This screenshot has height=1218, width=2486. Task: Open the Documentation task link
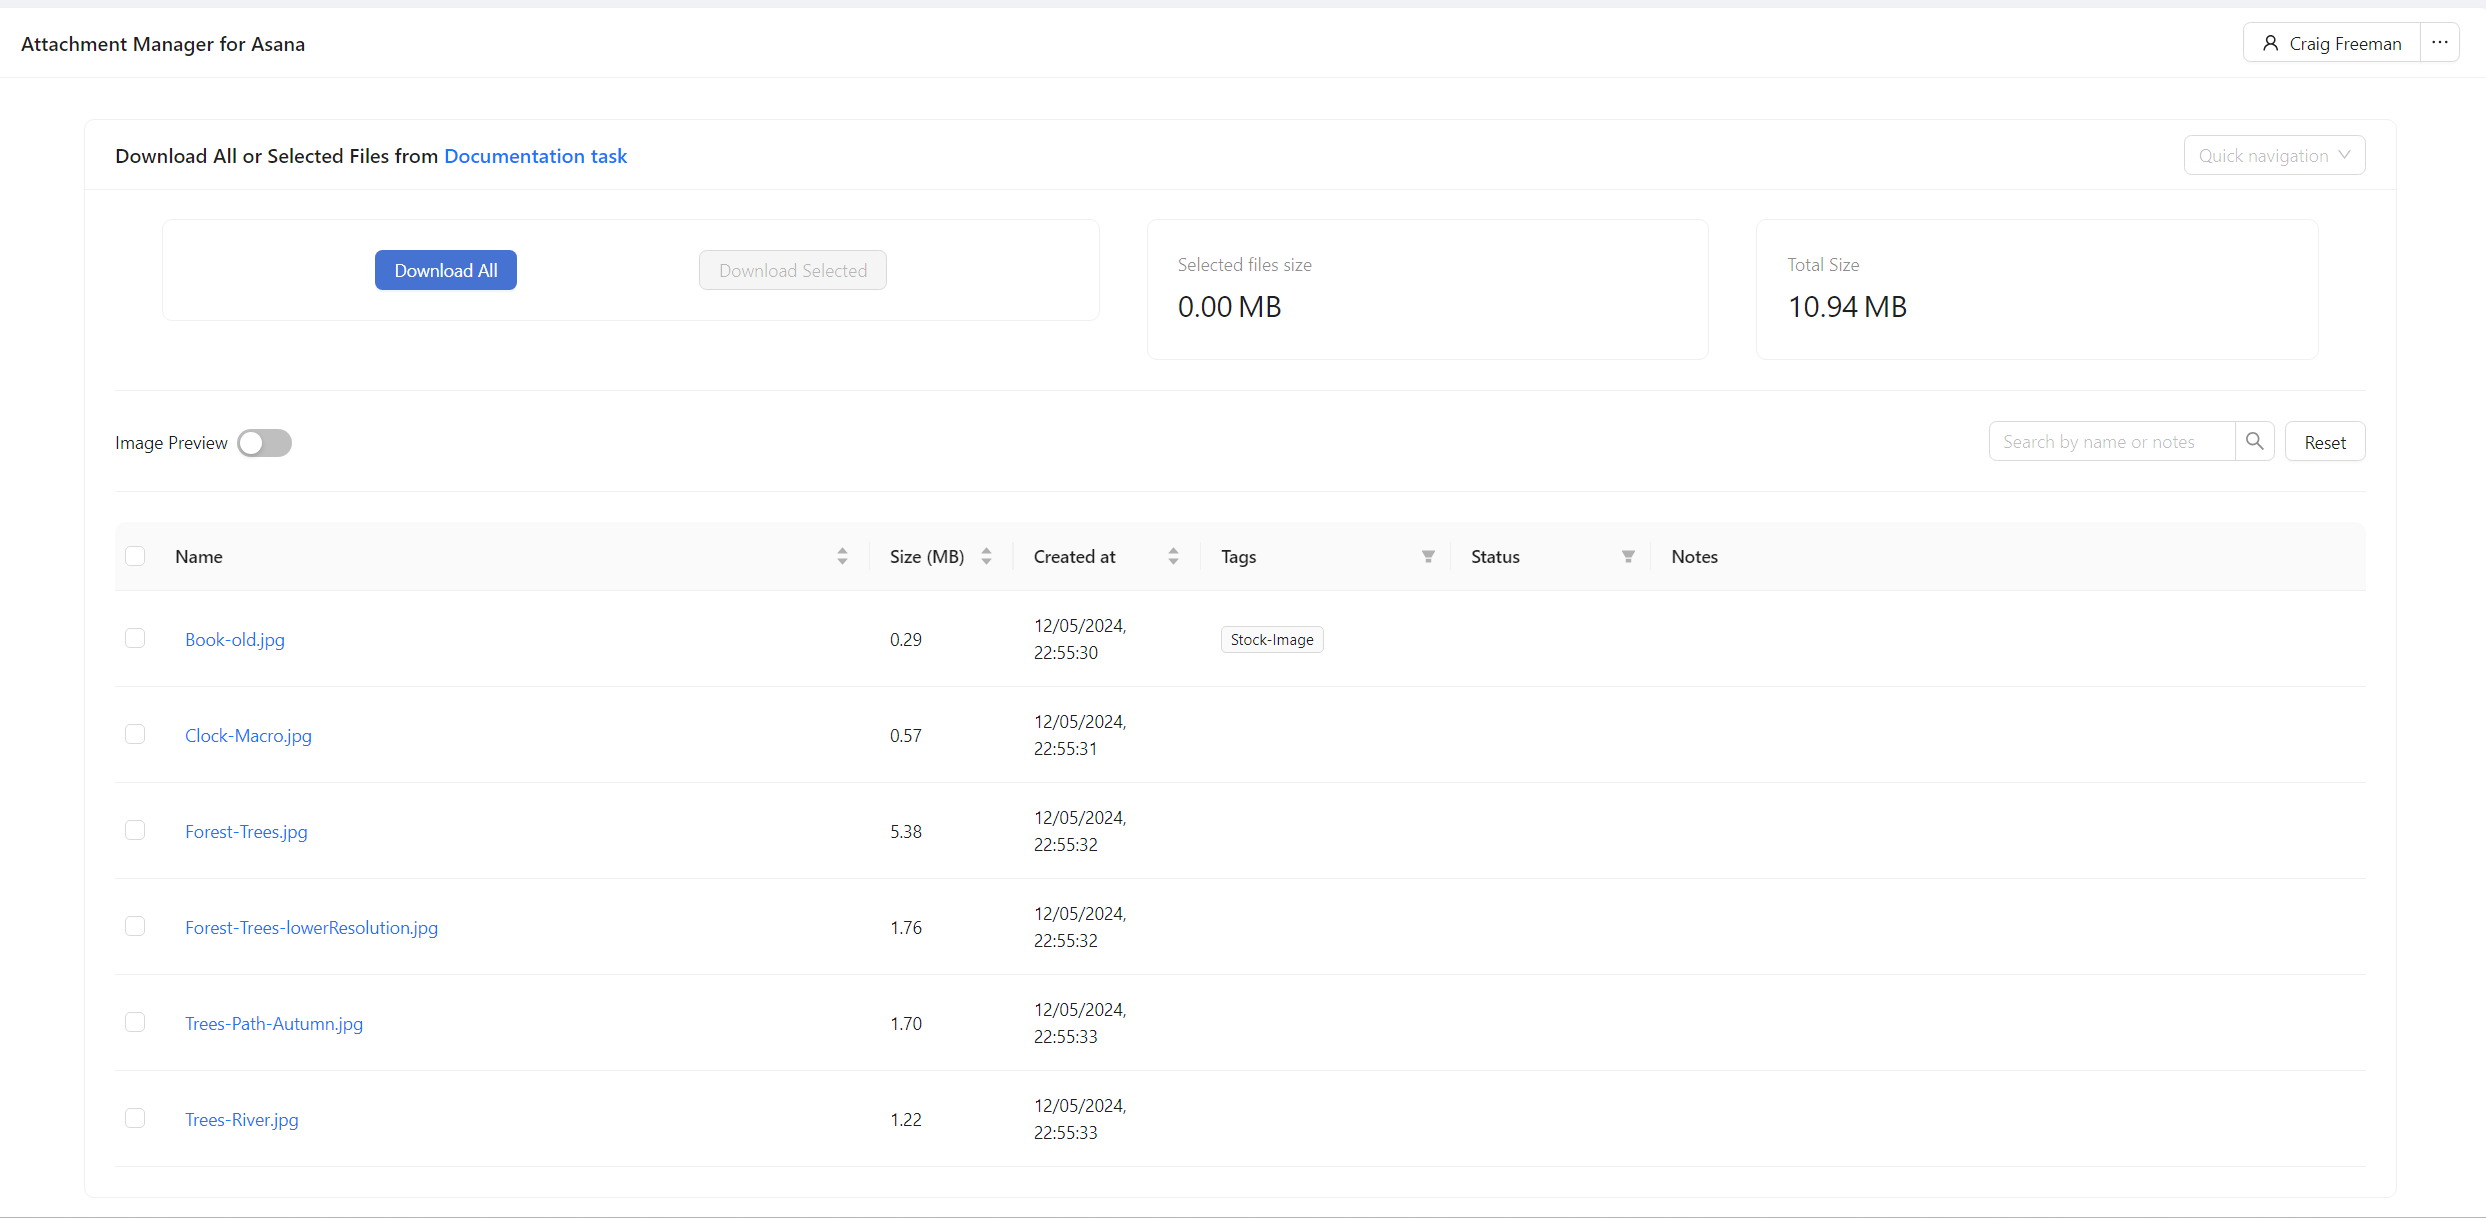tap(535, 156)
